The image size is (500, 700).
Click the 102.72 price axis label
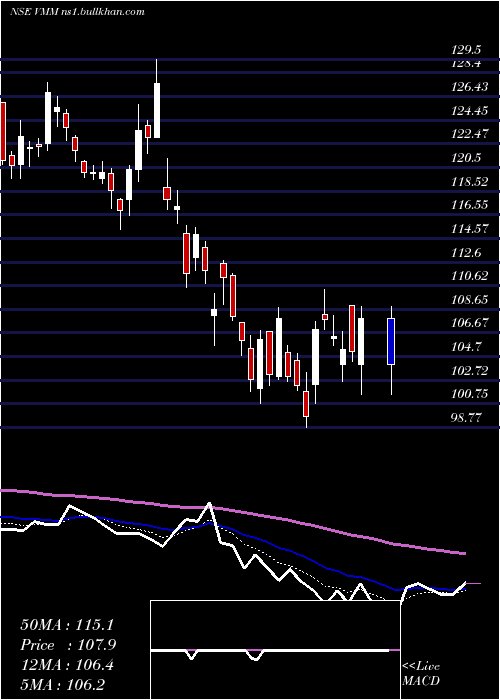point(470,371)
